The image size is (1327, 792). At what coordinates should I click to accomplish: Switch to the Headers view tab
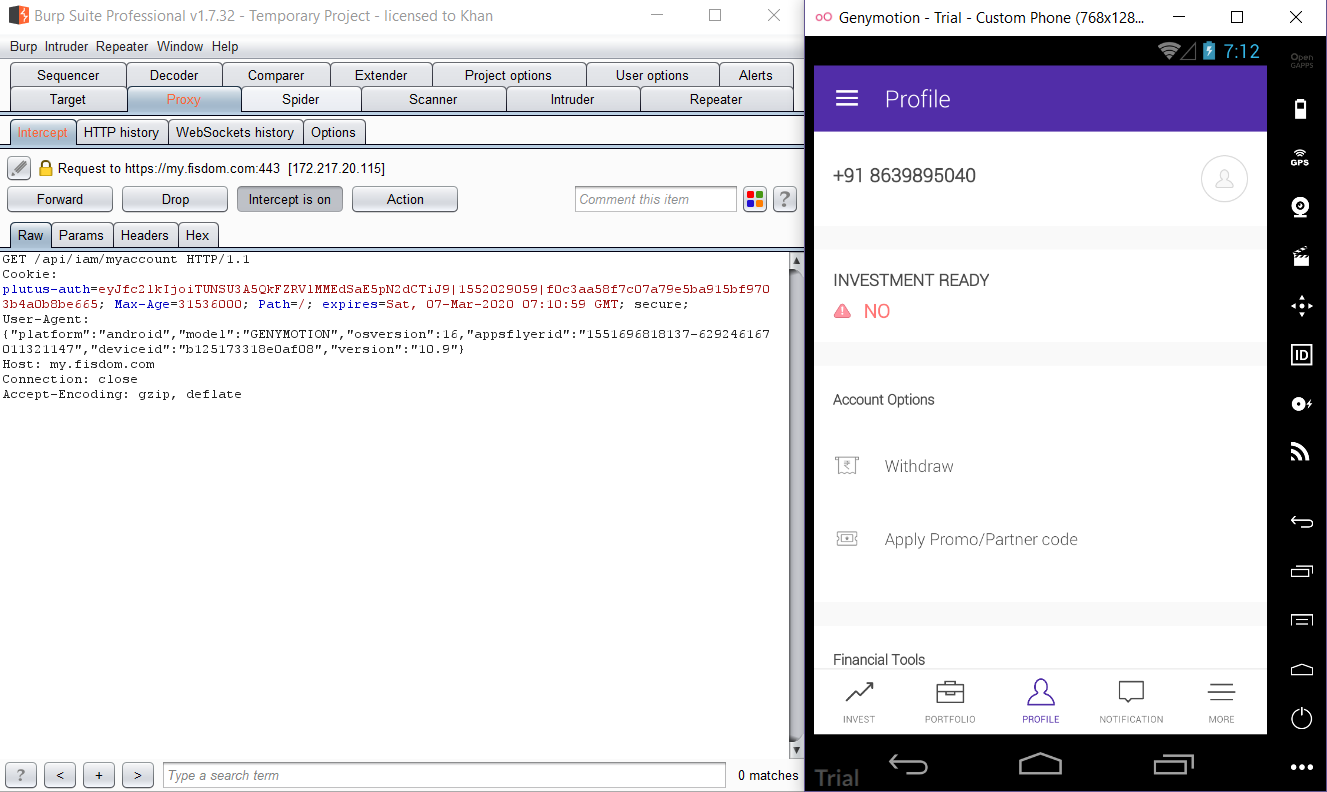(x=145, y=235)
